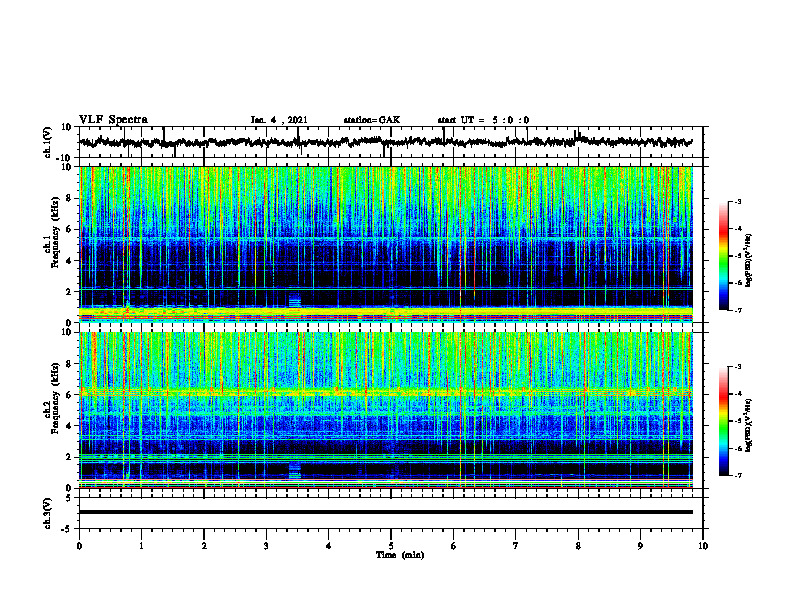The image size is (792, 612).
Task: Click inside the ch.1 spectrogram panel
Action: (x=385, y=244)
